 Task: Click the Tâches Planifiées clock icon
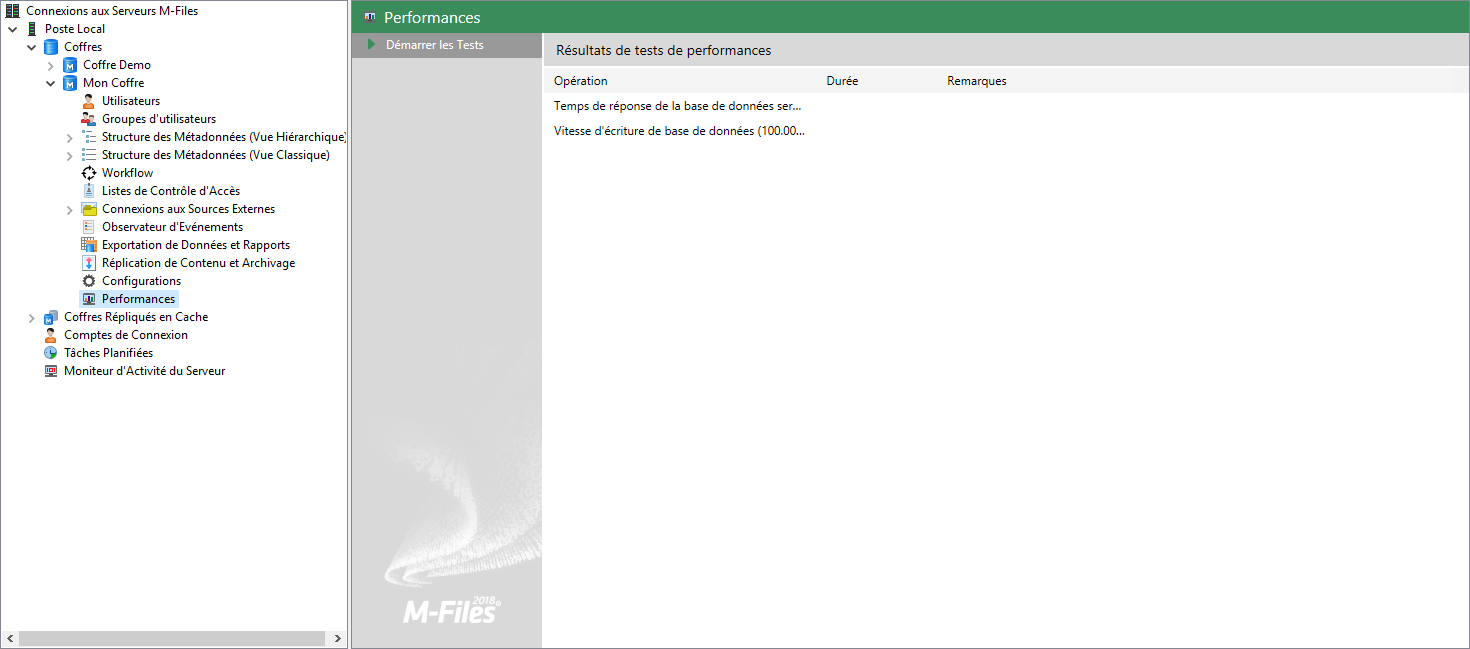point(51,353)
